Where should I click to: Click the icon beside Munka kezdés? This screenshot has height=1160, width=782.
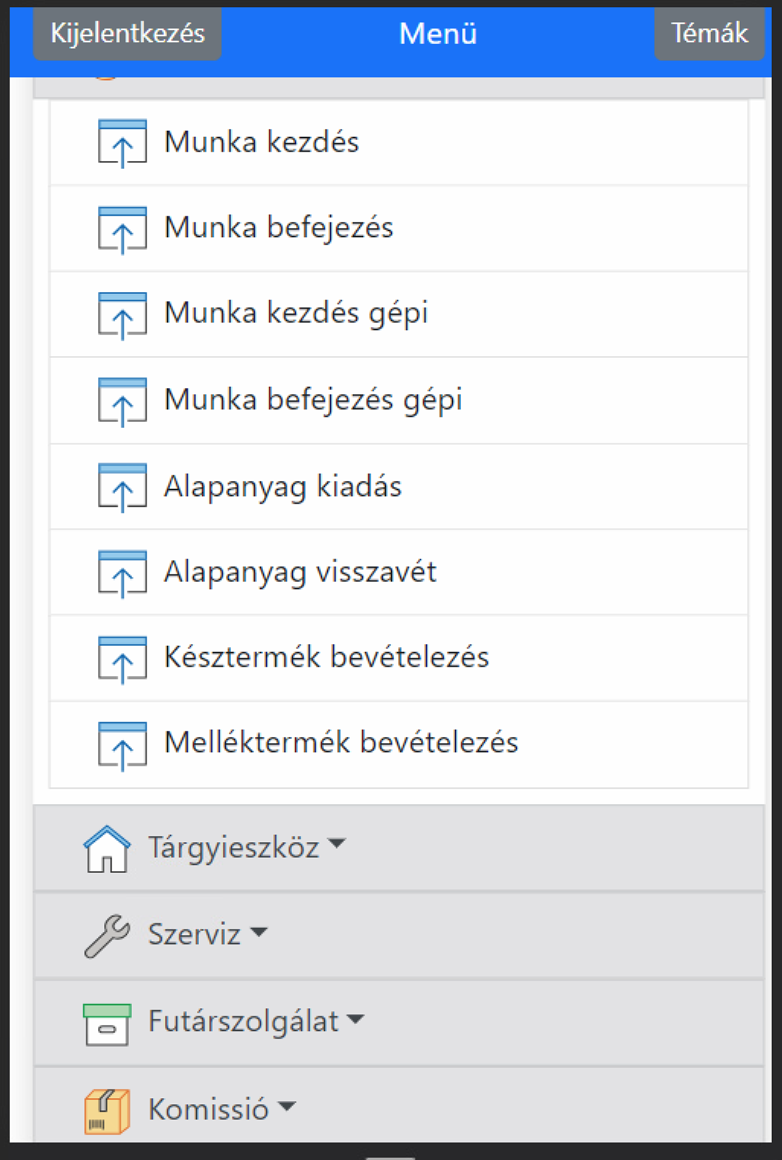(122, 142)
